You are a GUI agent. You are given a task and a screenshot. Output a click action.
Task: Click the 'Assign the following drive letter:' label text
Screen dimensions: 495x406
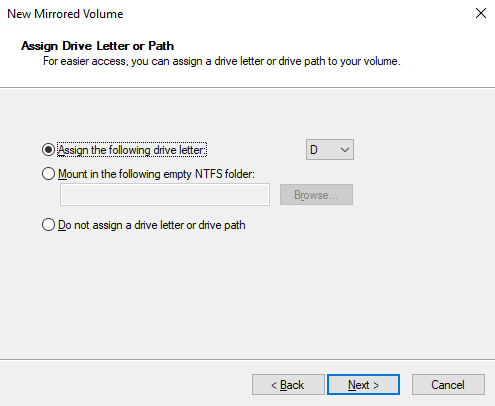pos(132,150)
